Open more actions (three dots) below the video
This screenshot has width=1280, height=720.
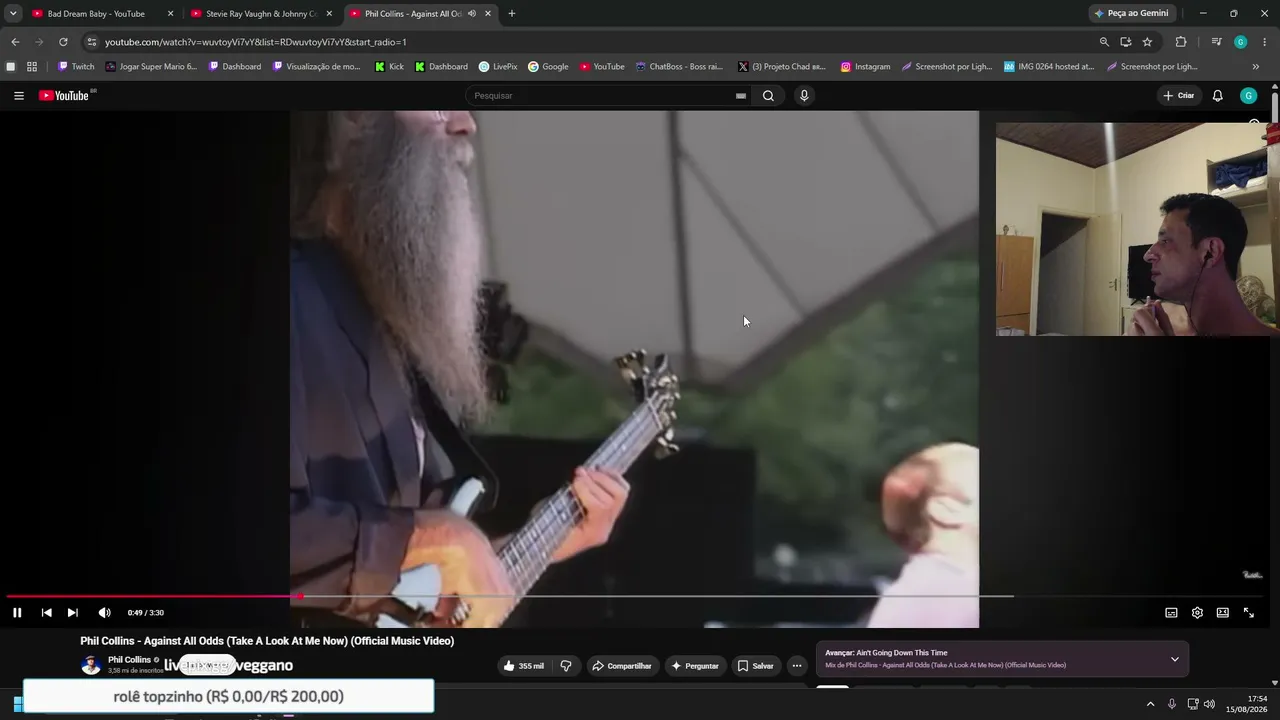click(x=797, y=666)
